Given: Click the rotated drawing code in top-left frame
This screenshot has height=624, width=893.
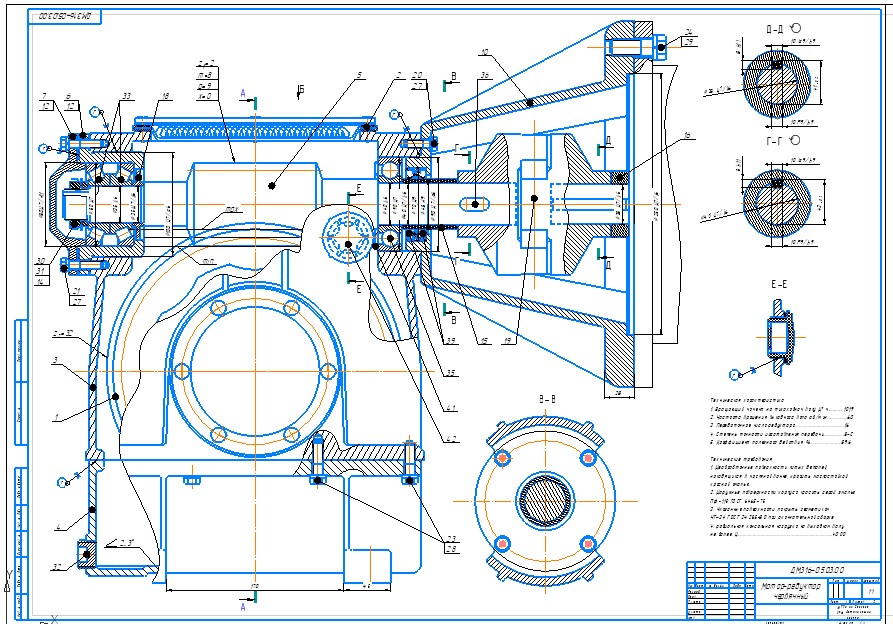Looking at the screenshot, I should pyautogui.click(x=65, y=17).
